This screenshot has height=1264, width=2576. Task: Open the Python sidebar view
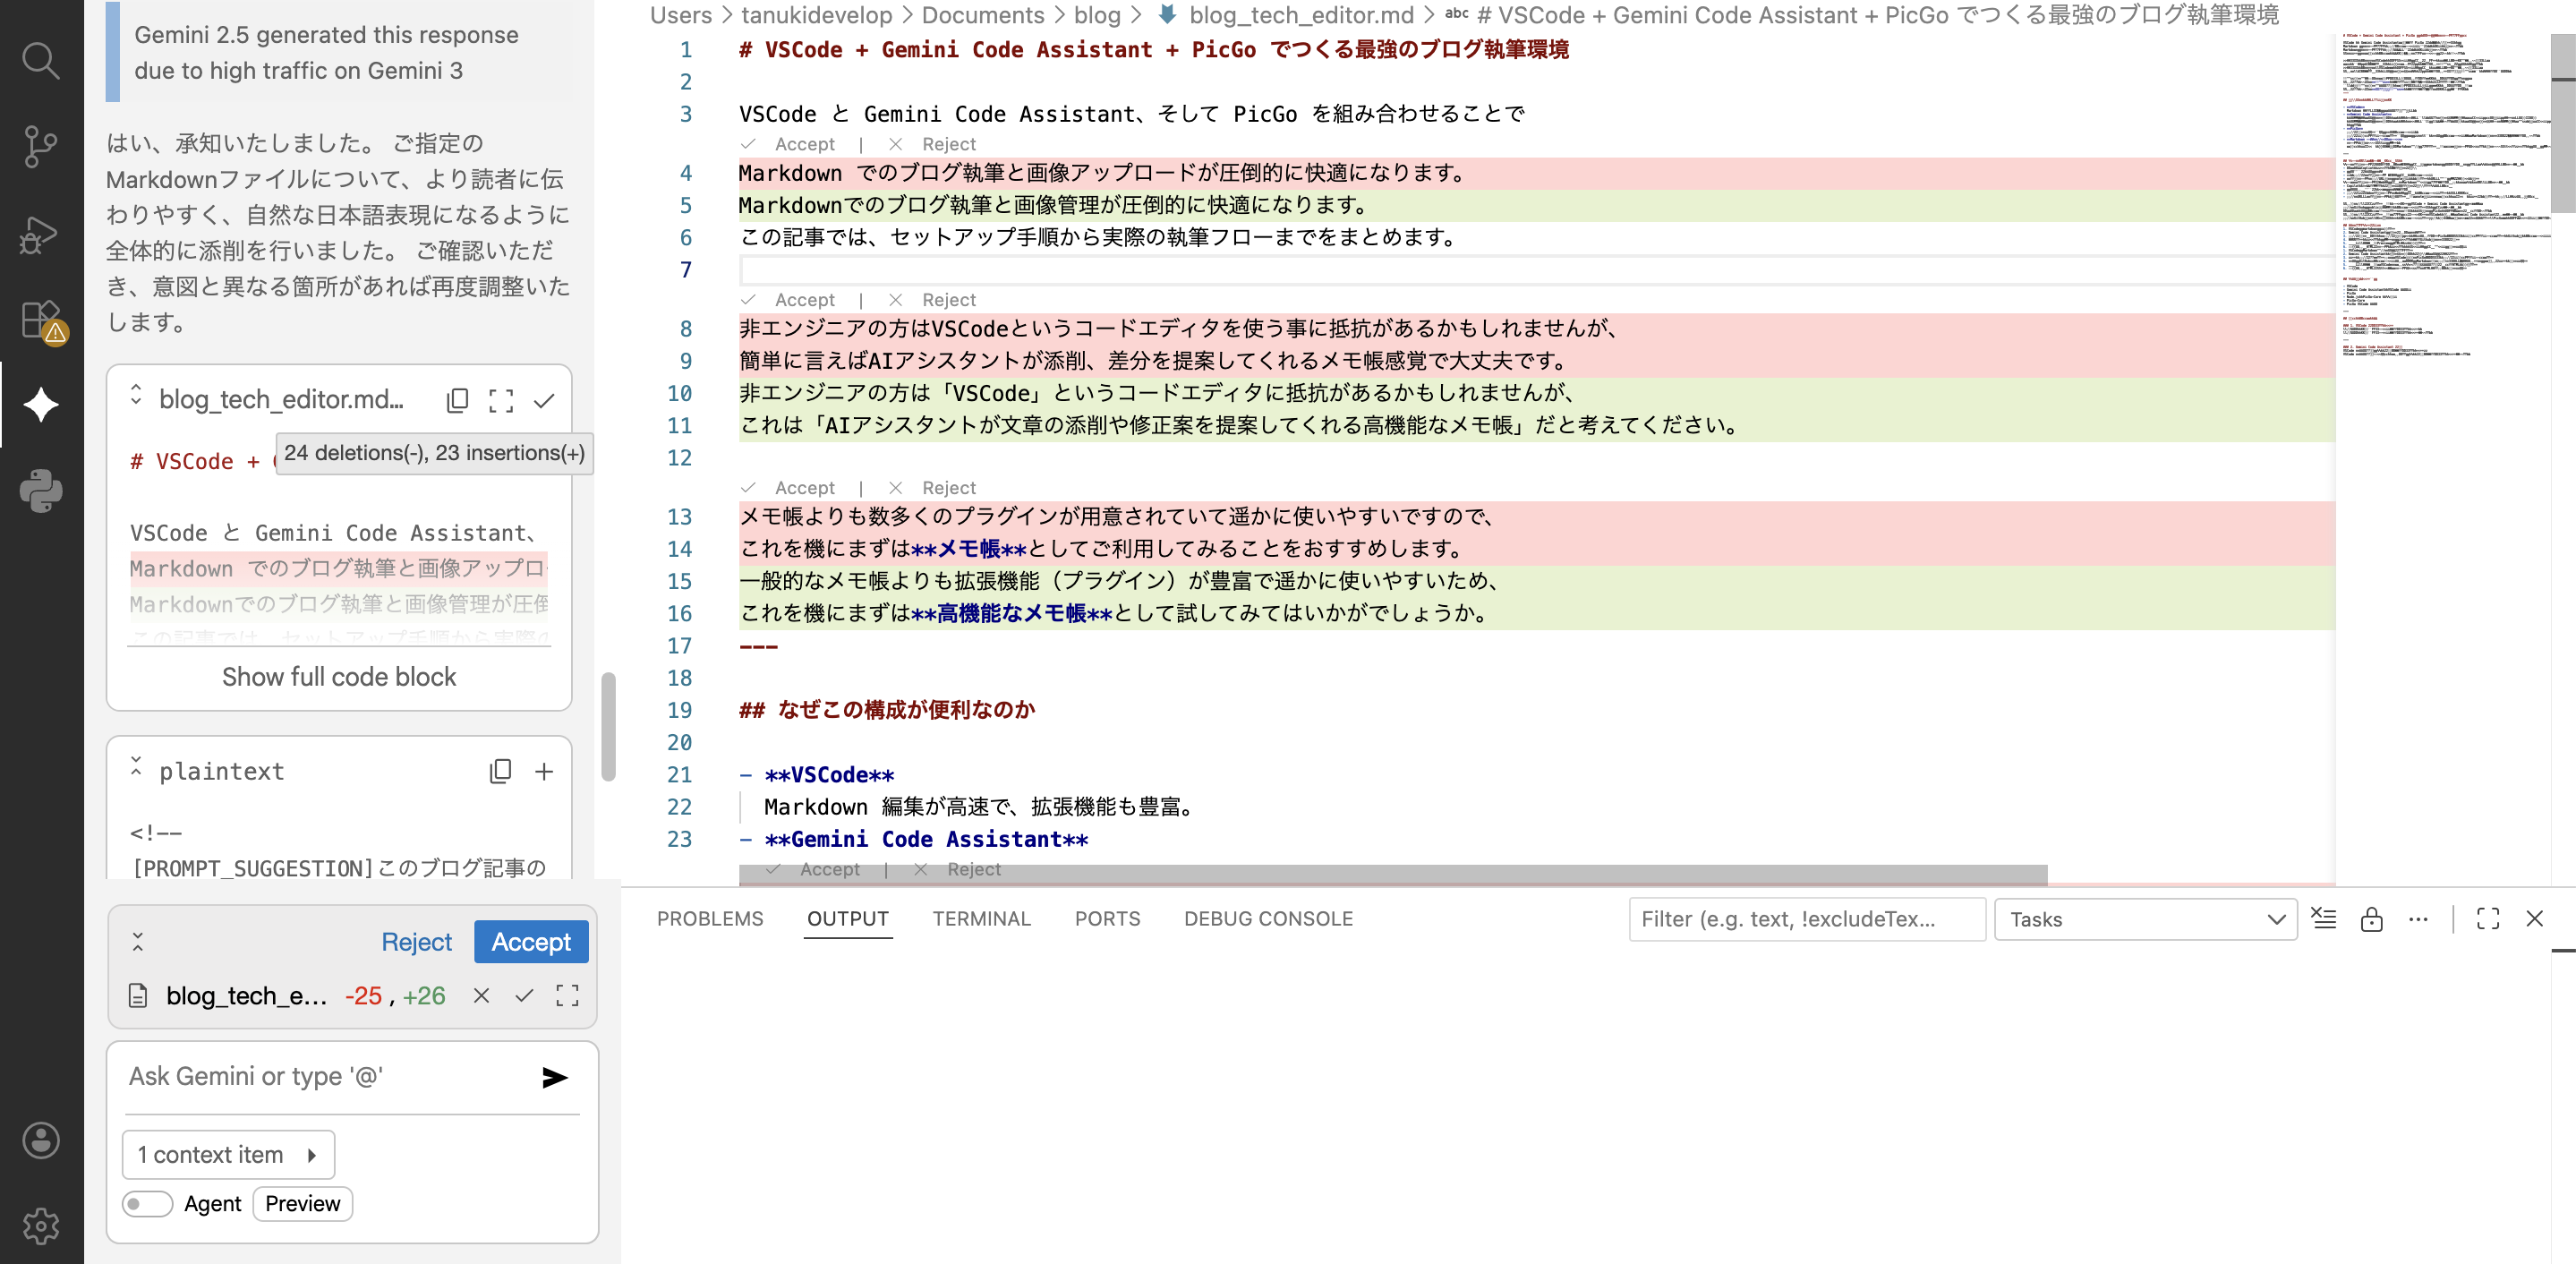point(40,491)
